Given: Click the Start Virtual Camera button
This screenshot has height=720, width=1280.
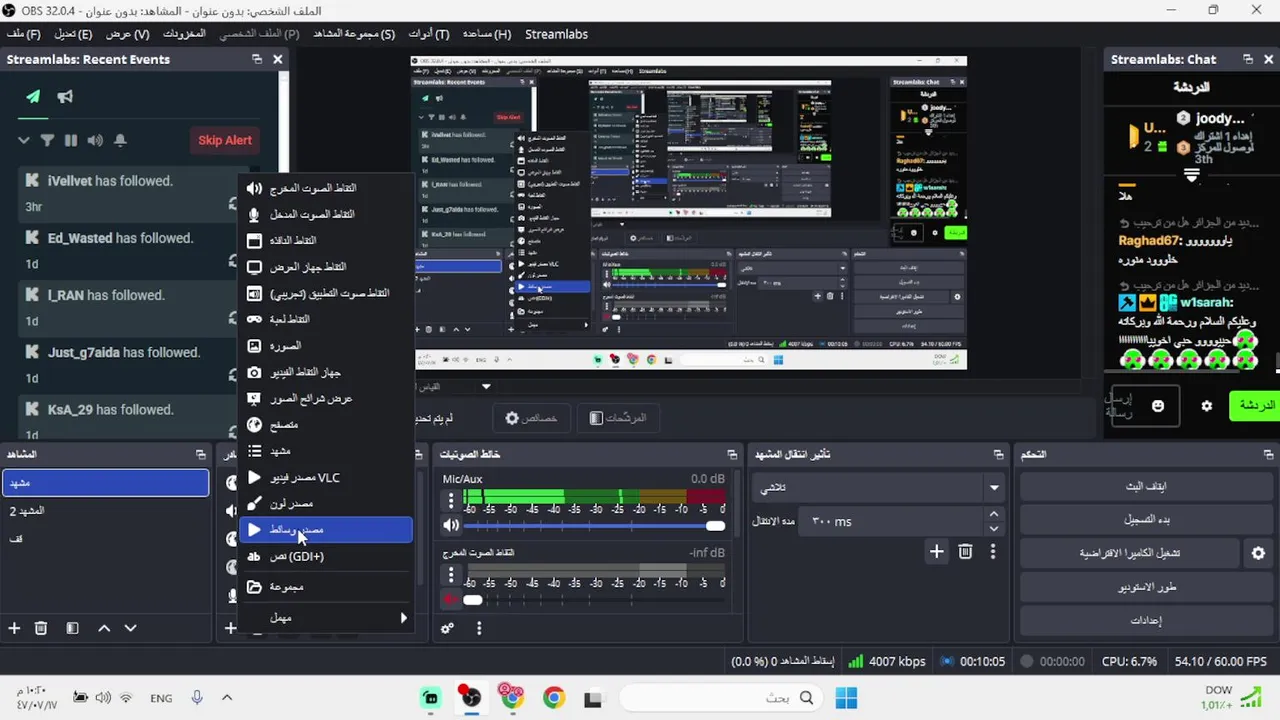Looking at the screenshot, I should pyautogui.click(x=1132, y=553).
